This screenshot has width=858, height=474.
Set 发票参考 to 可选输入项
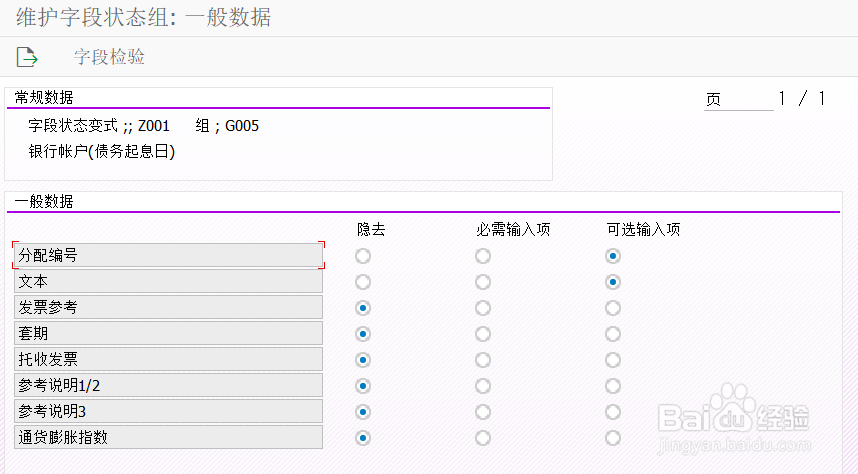613,308
